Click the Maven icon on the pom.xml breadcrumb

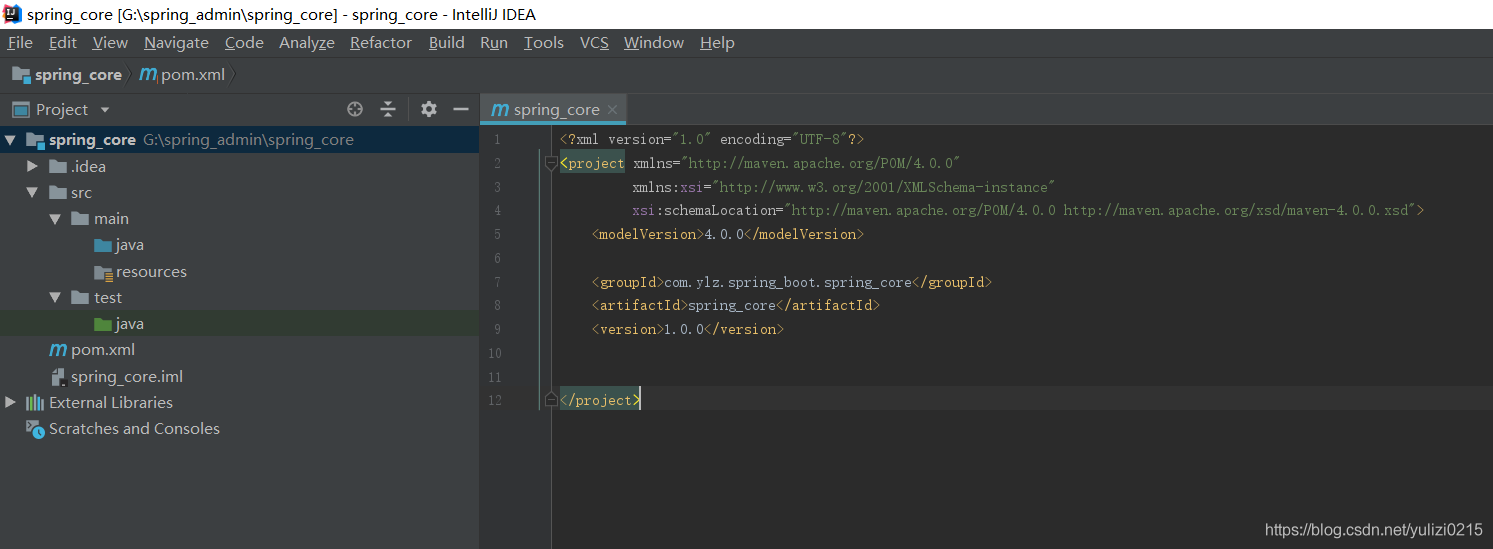coord(148,74)
